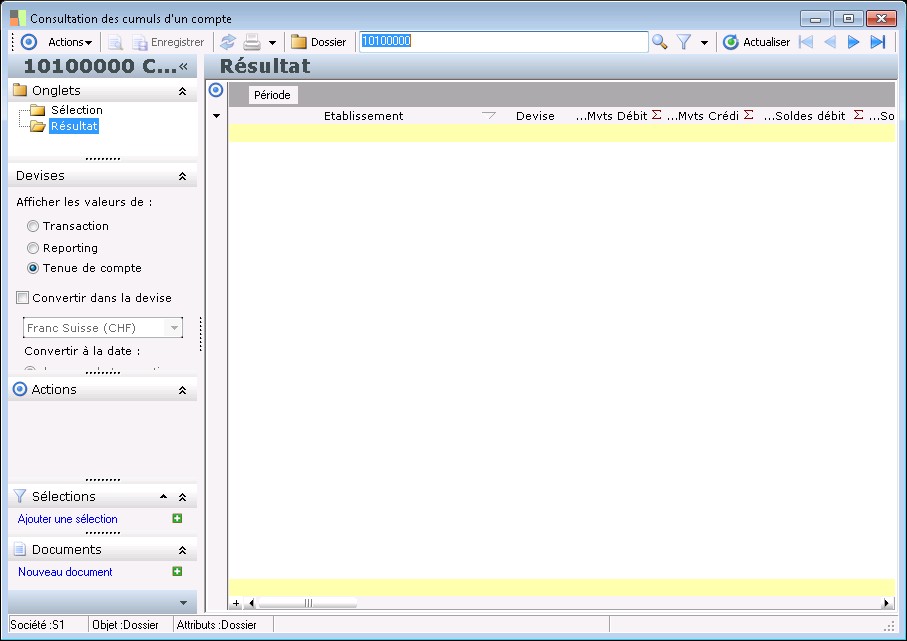This screenshot has height=641, width=907.
Task: Click the Résultat grid circle icon
Action: pos(216,90)
